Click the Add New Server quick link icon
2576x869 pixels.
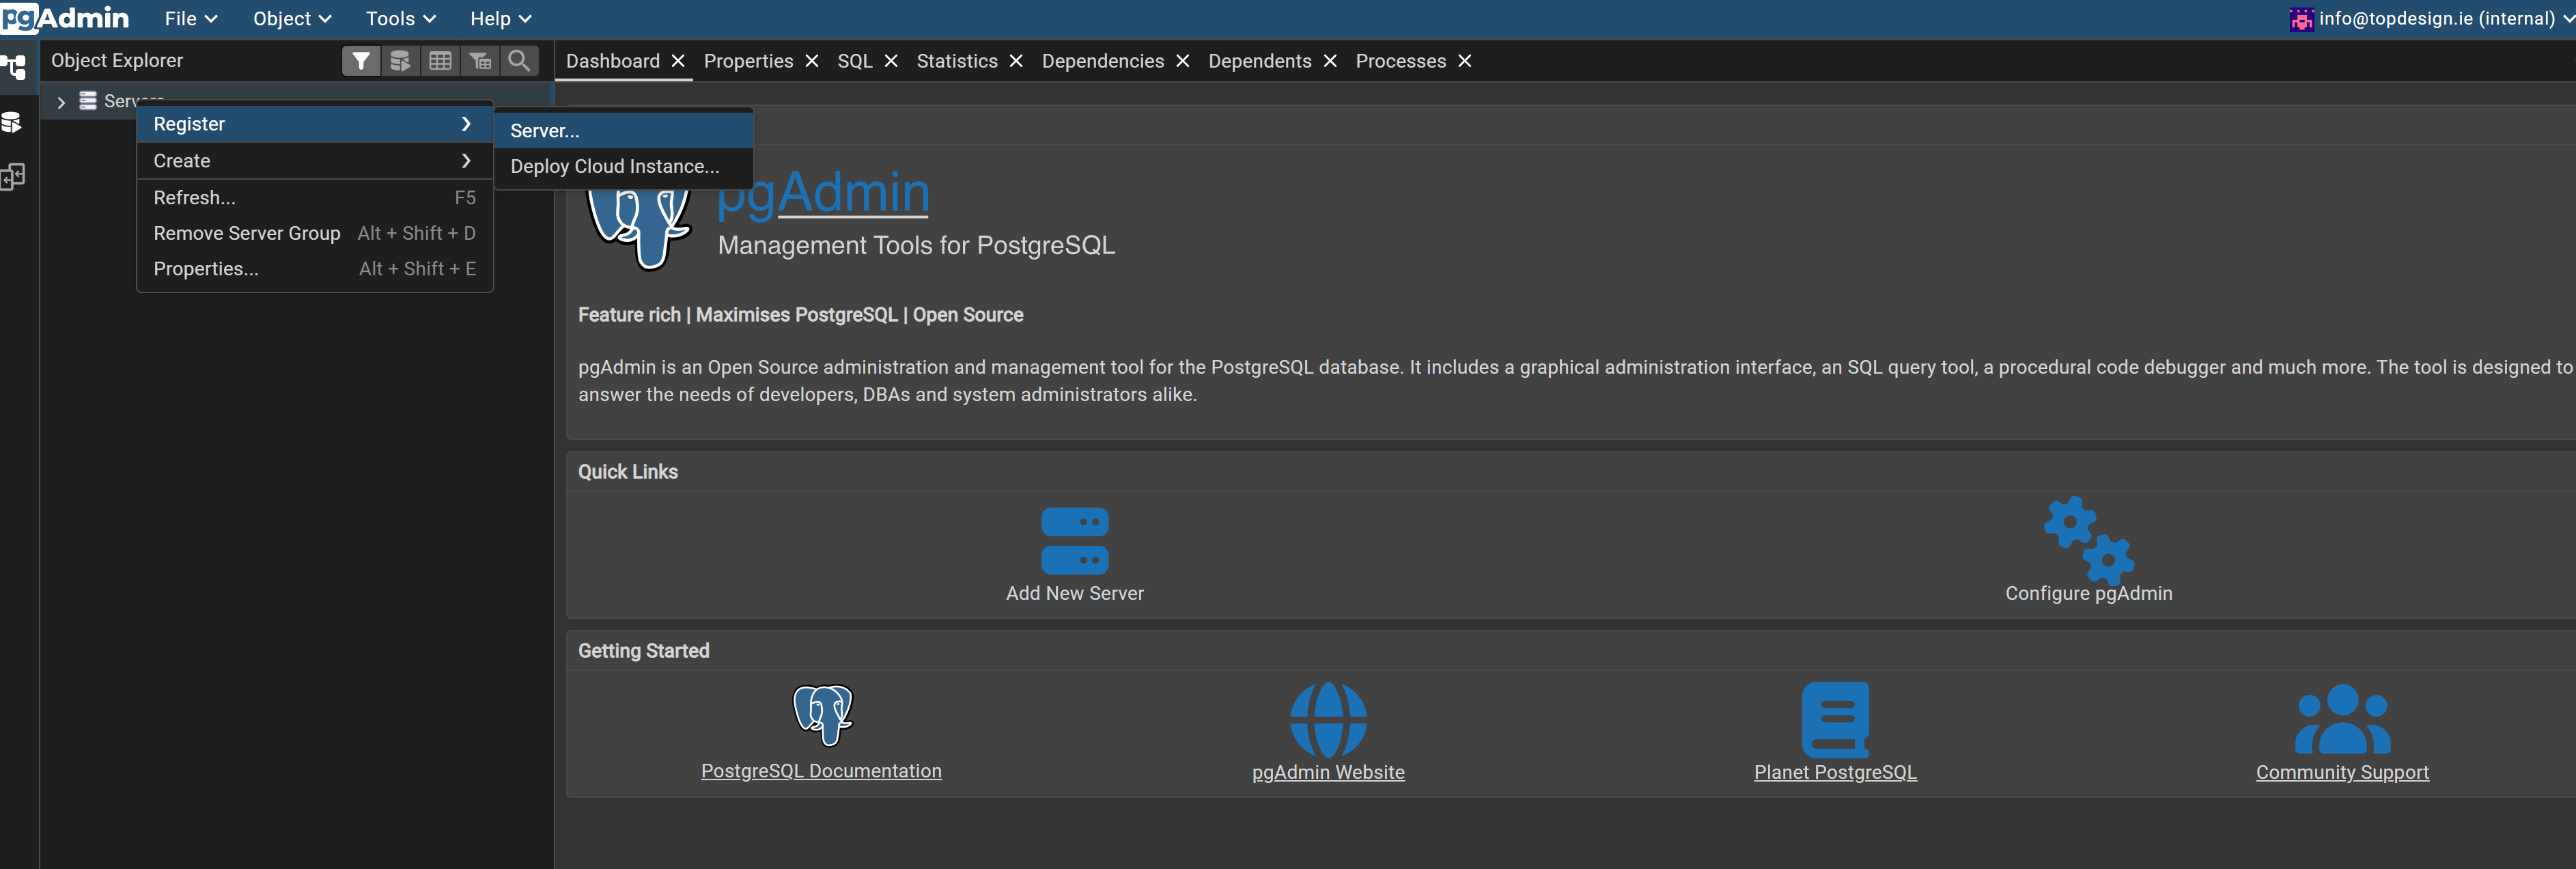point(1074,541)
